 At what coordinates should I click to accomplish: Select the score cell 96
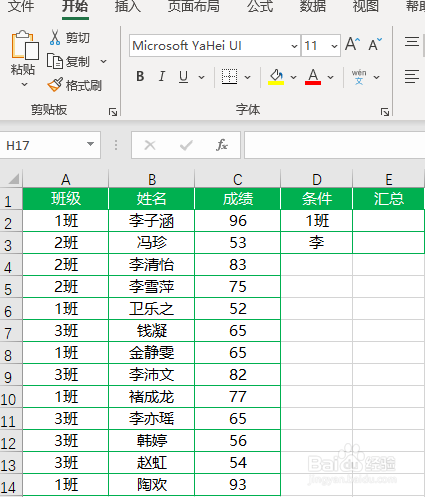(238, 221)
